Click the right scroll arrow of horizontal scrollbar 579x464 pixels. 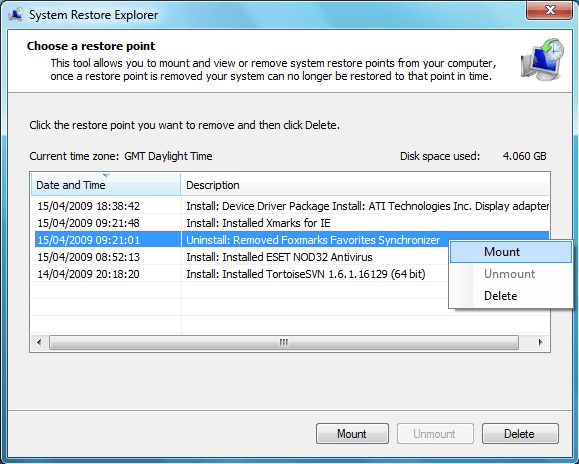click(x=541, y=343)
